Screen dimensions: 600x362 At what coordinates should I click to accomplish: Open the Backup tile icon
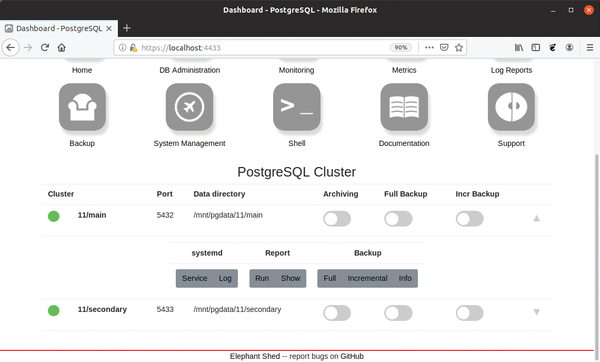pos(82,107)
